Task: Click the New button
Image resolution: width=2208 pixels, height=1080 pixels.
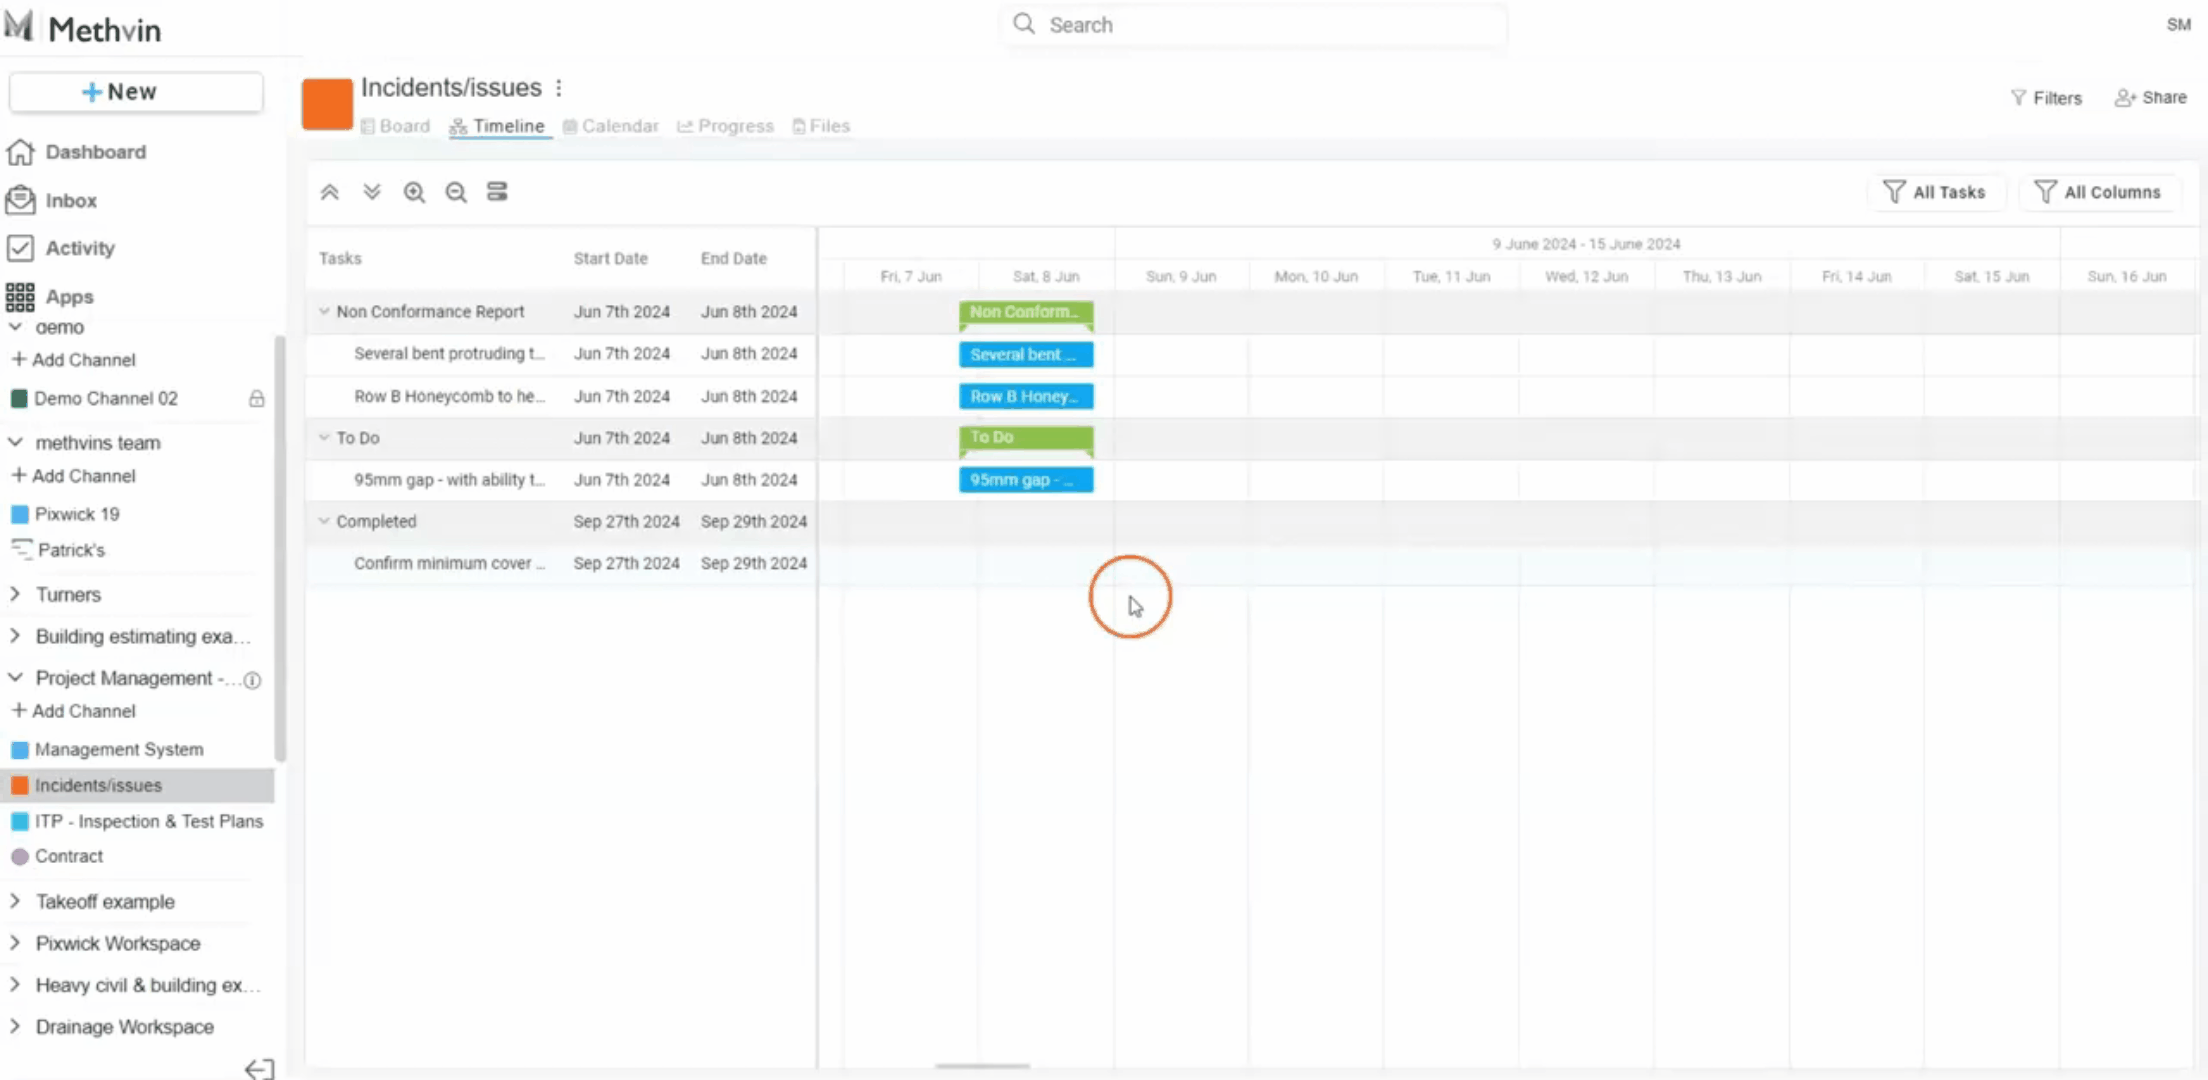Action: (136, 92)
